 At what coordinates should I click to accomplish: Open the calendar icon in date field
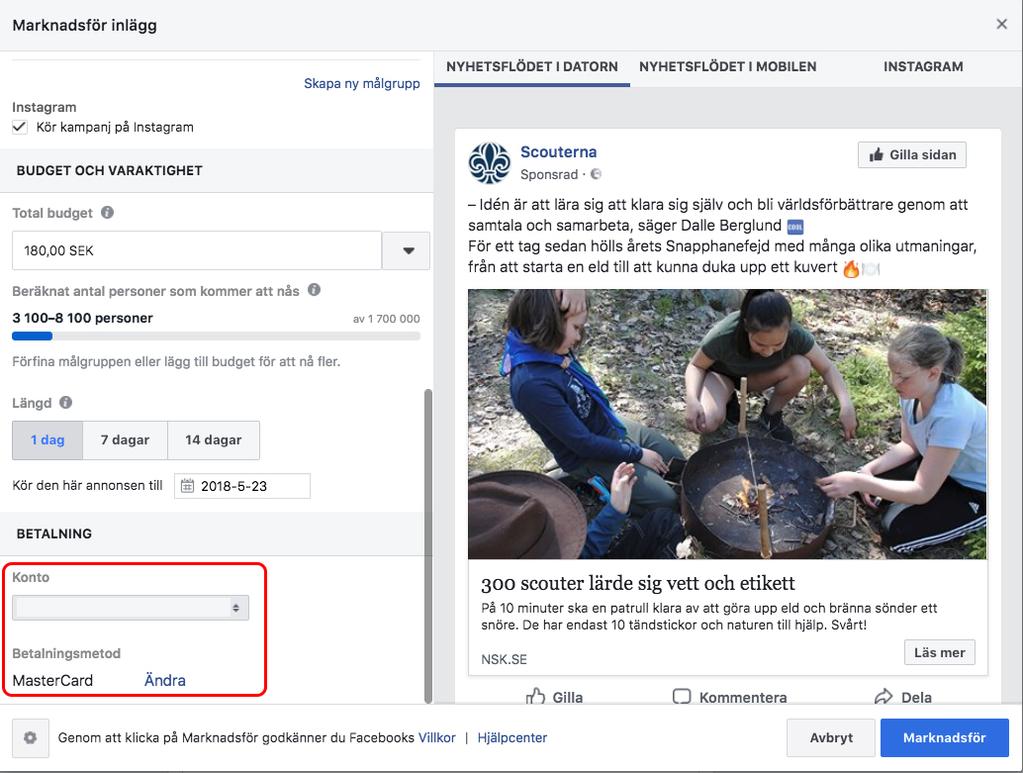point(187,486)
